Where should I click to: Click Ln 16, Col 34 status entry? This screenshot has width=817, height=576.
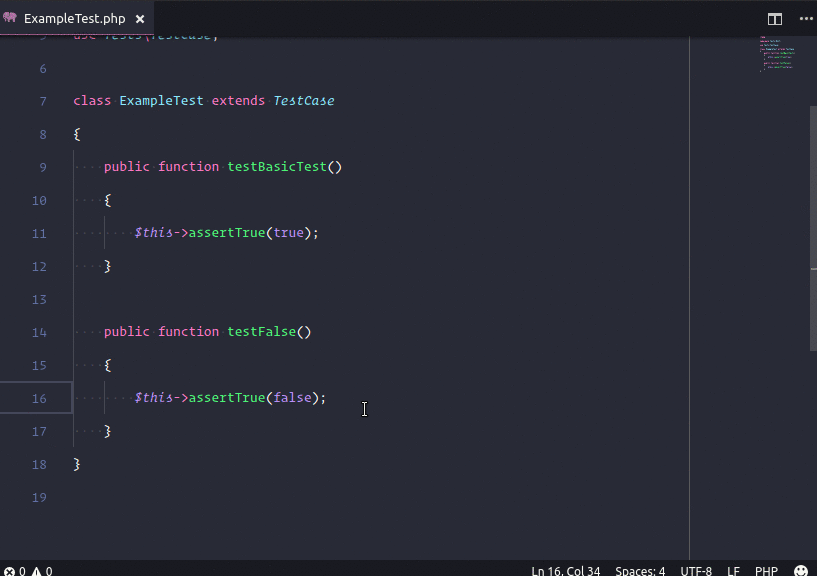(x=565, y=571)
